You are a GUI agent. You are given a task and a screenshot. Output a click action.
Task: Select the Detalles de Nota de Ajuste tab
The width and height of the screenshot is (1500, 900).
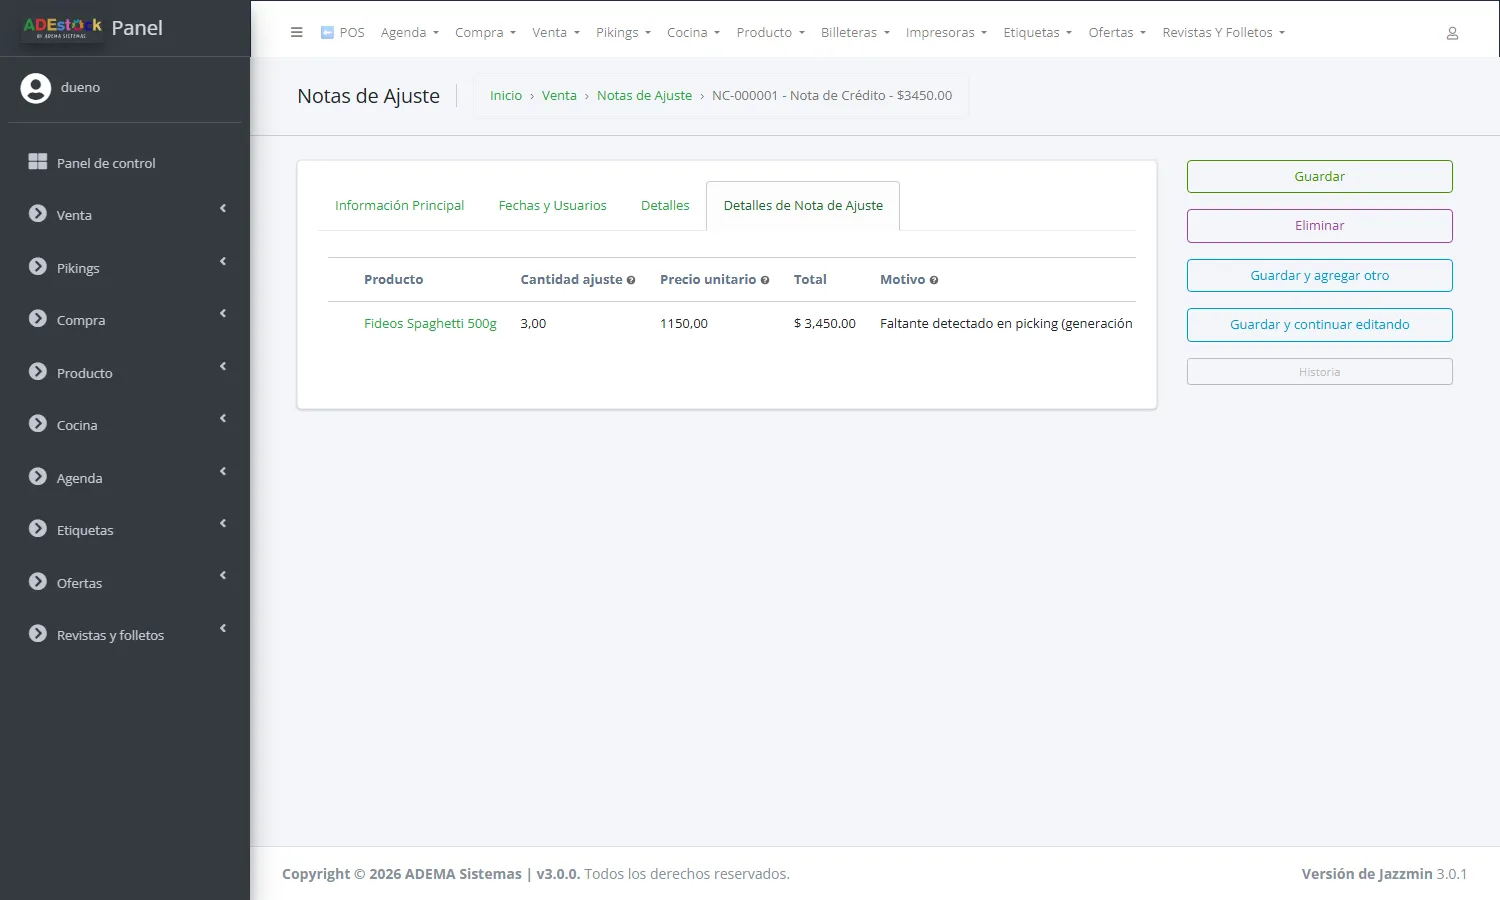803,206
